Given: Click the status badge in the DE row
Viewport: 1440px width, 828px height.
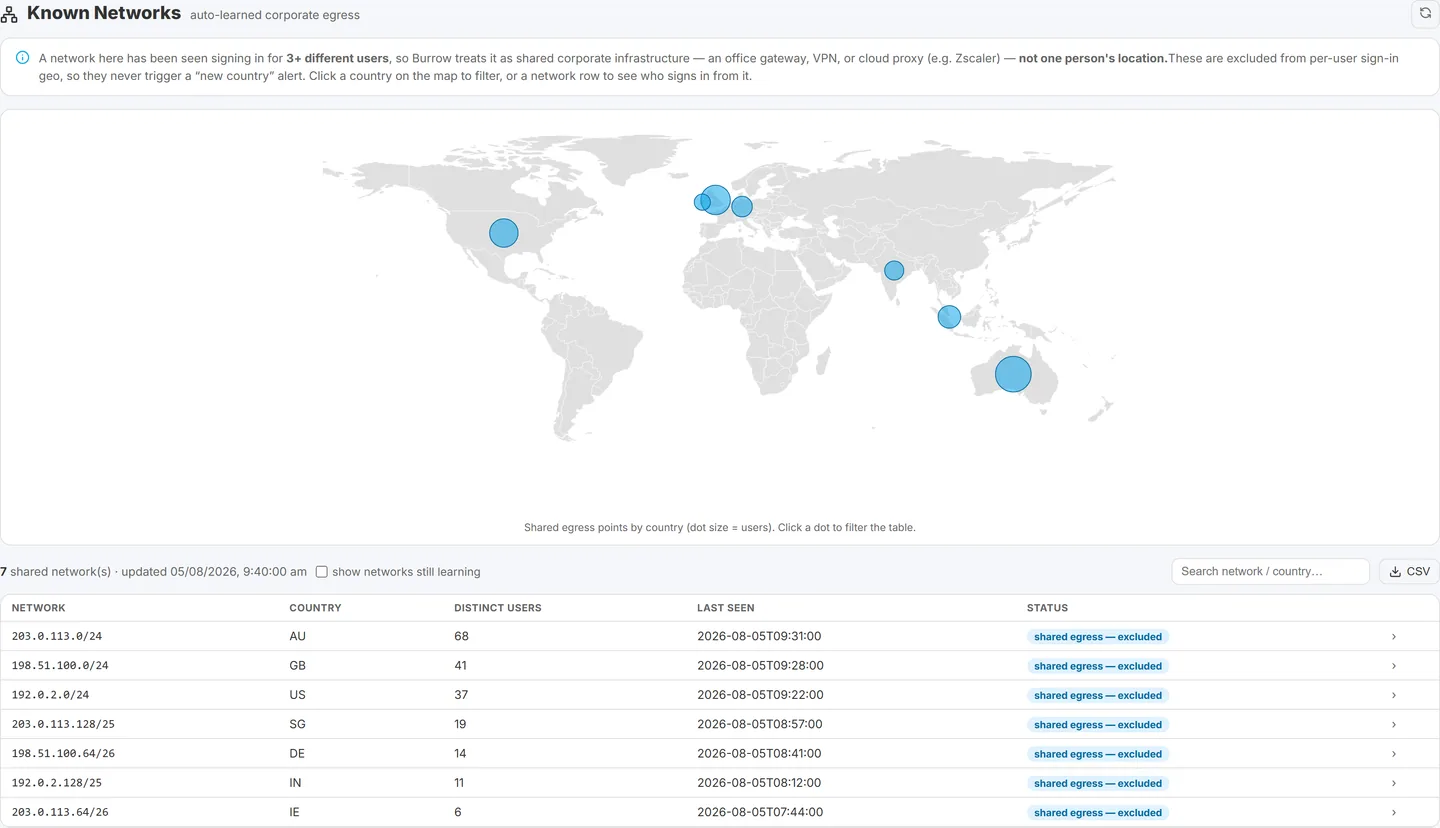Looking at the screenshot, I should (1098, 754).
